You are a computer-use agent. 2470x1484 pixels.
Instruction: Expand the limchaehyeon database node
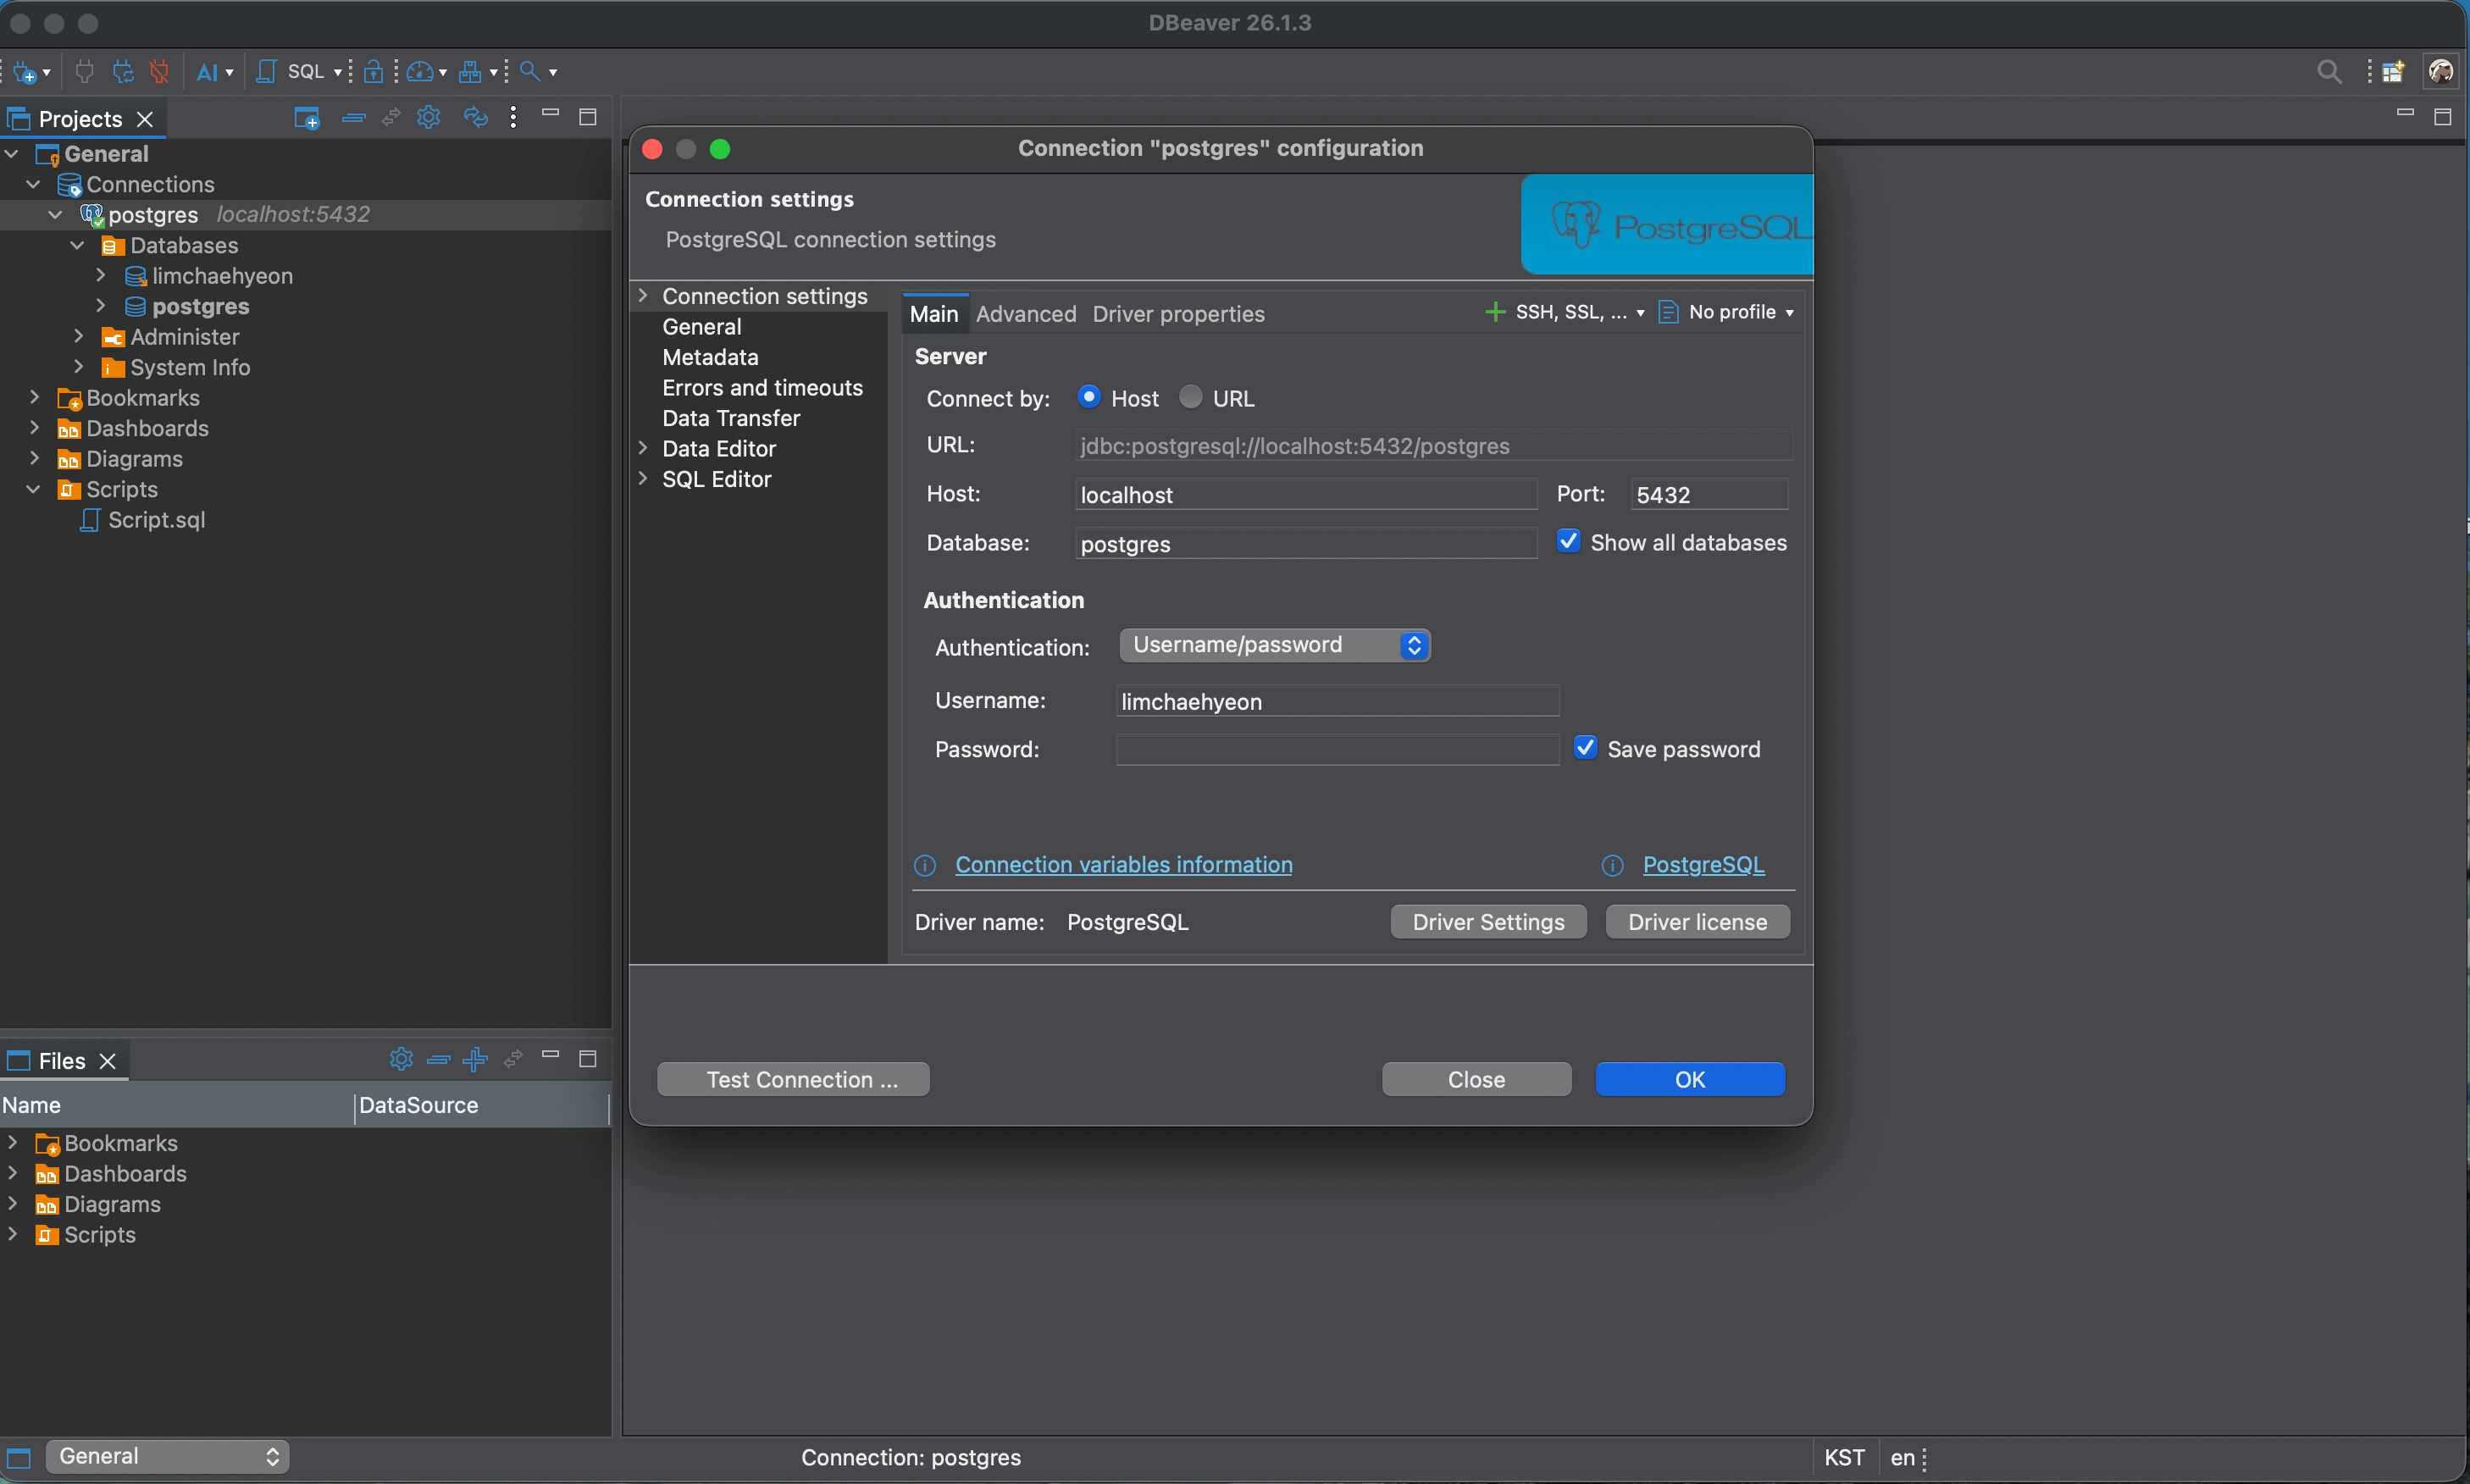pyautogui.click(x=101, y=275)
